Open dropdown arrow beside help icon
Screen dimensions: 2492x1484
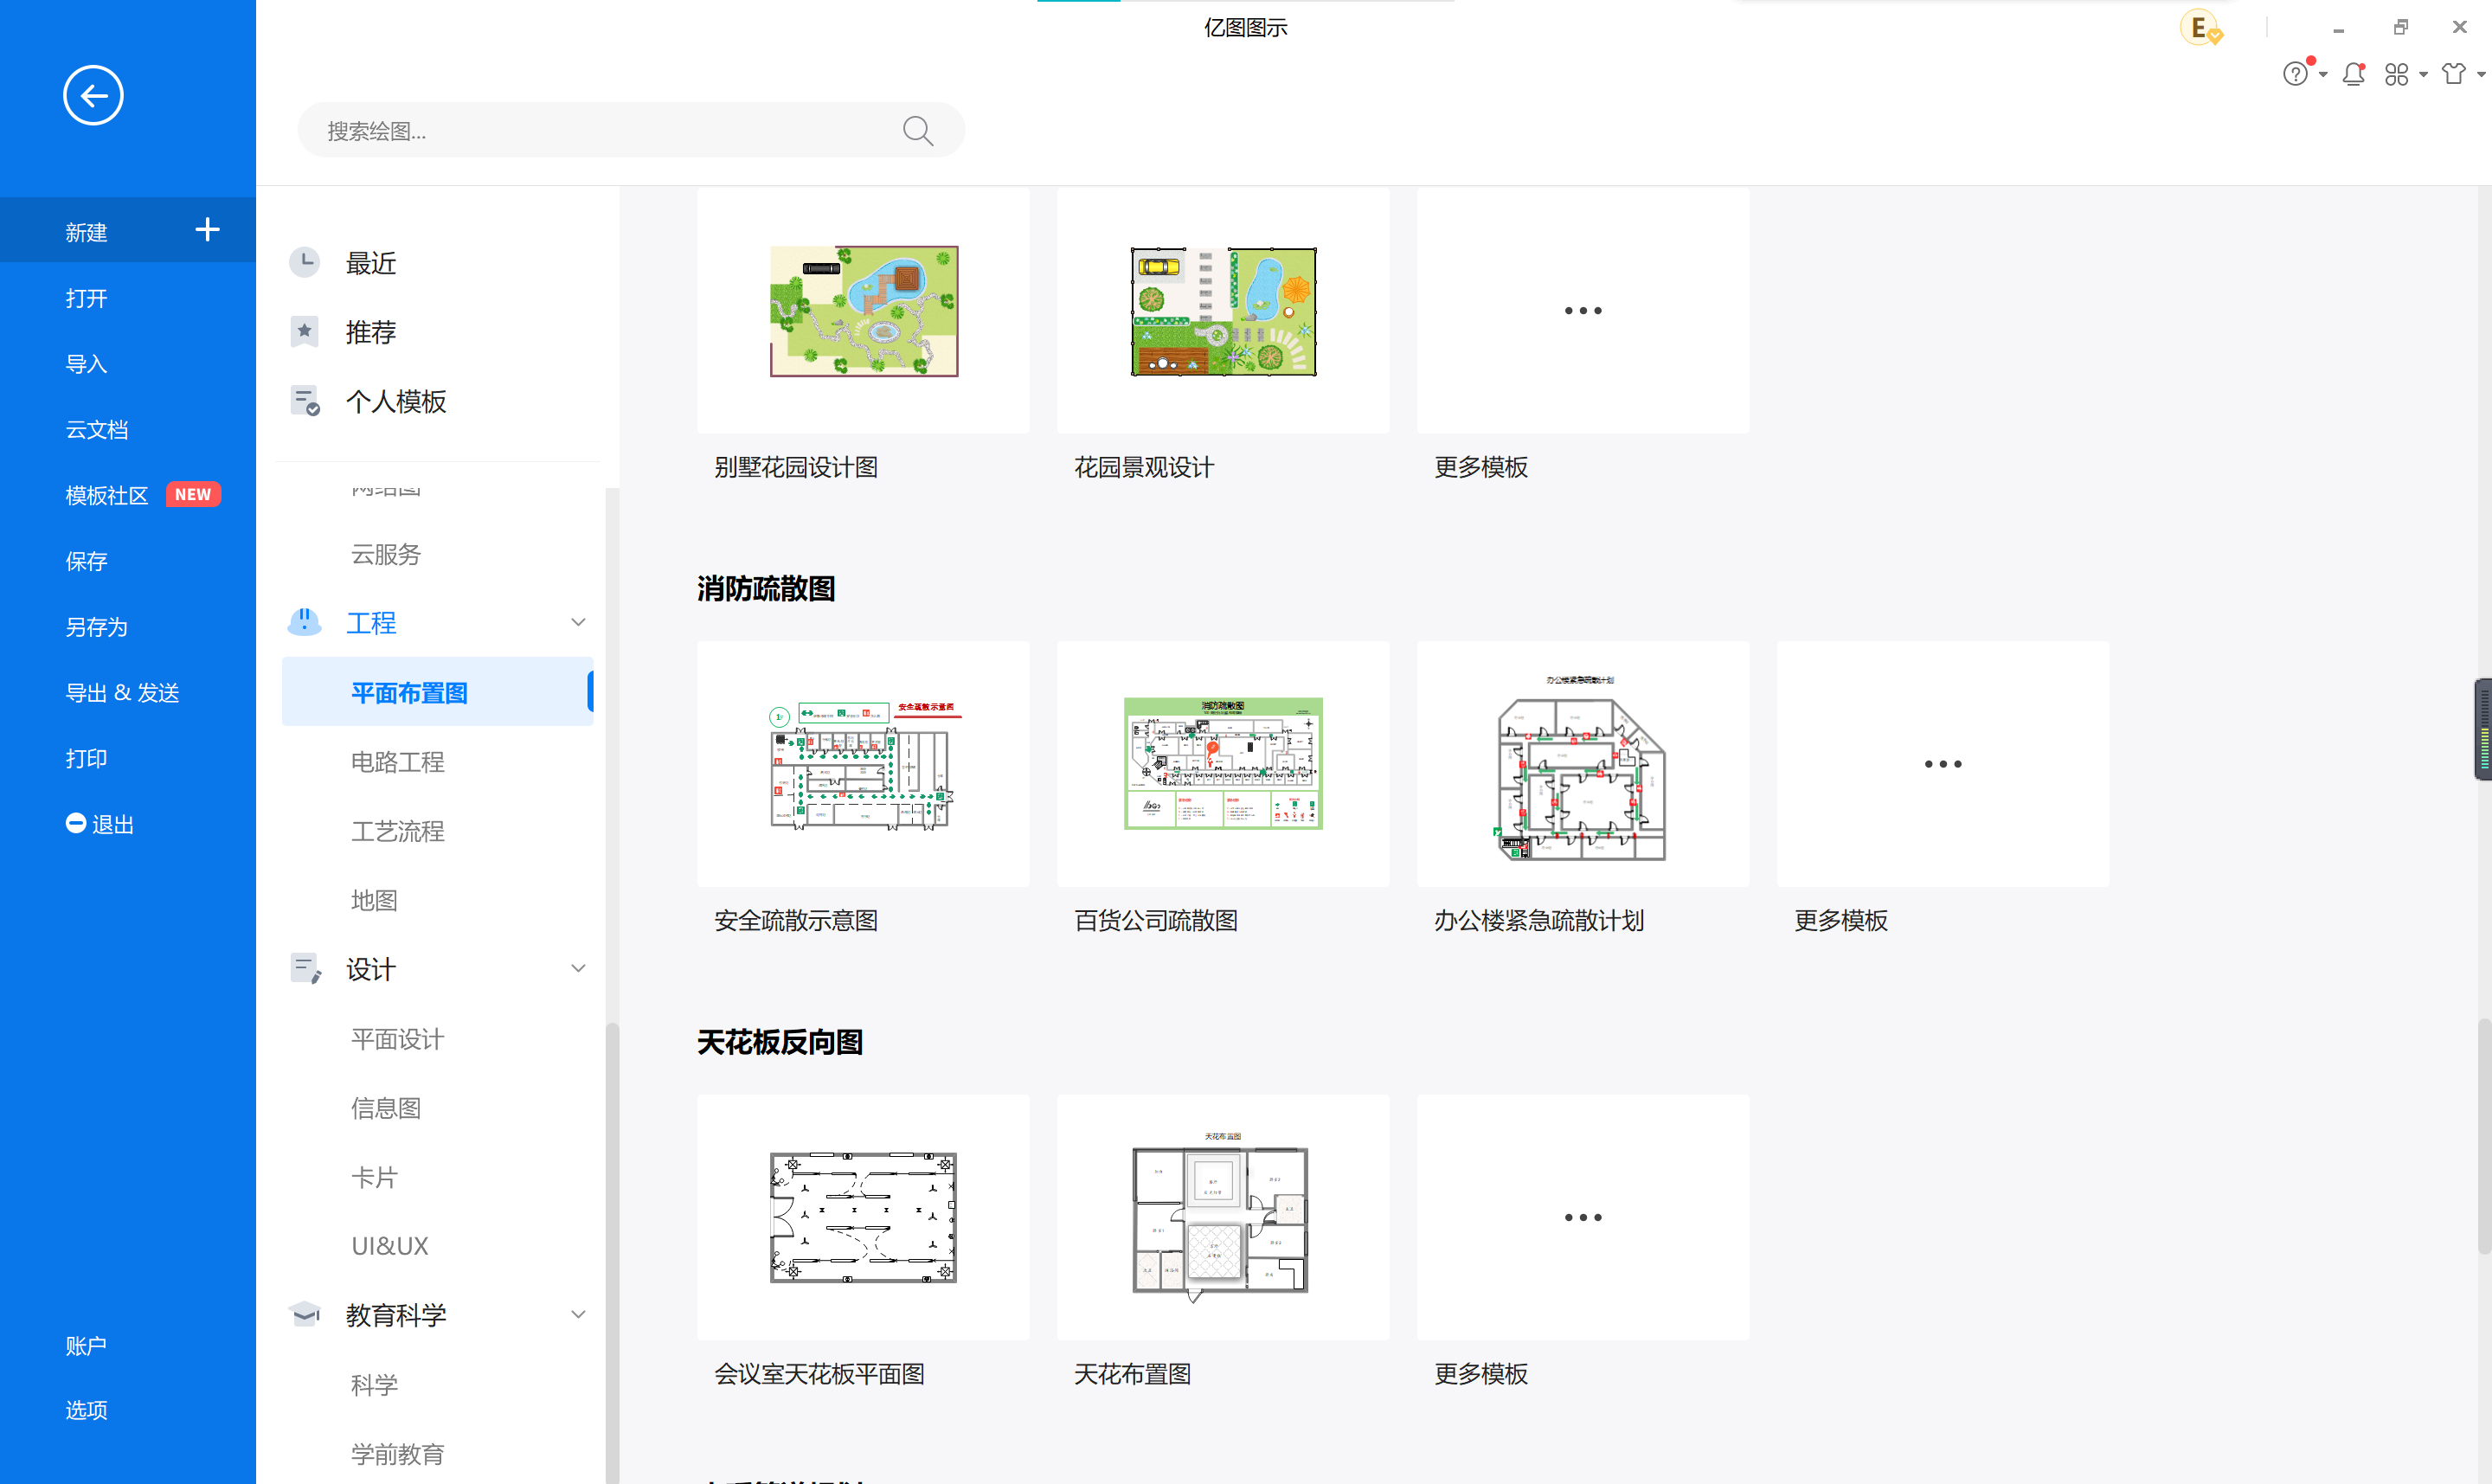[x=2323, y=75]
